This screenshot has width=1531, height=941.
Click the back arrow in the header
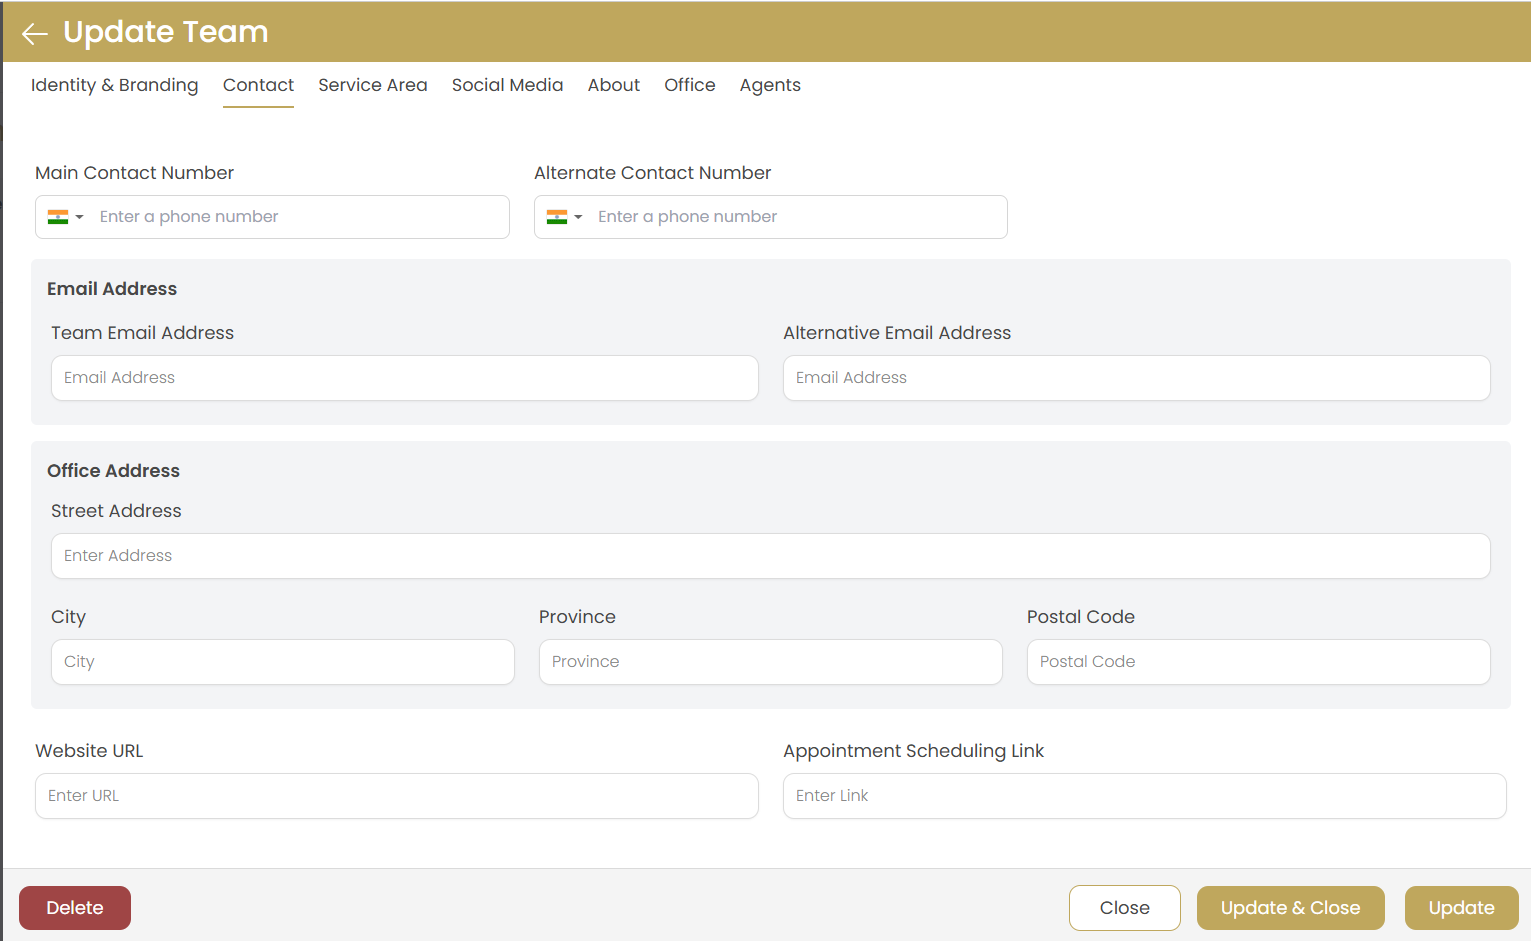point(34,32)
